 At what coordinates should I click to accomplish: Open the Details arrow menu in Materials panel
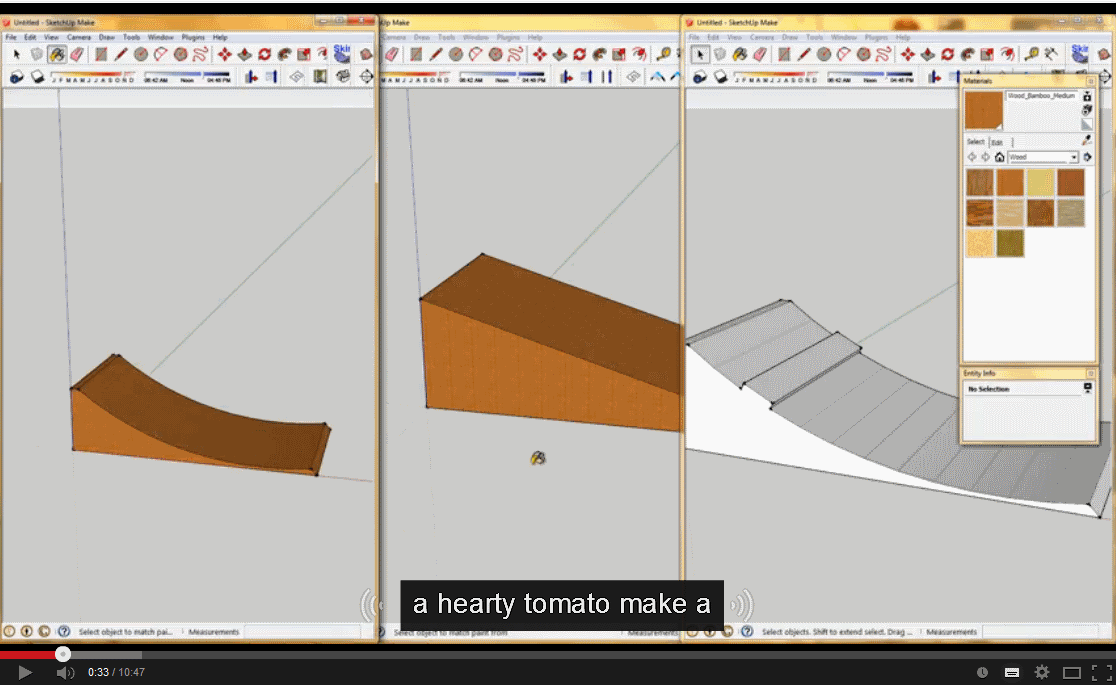tap(1087, 157)
